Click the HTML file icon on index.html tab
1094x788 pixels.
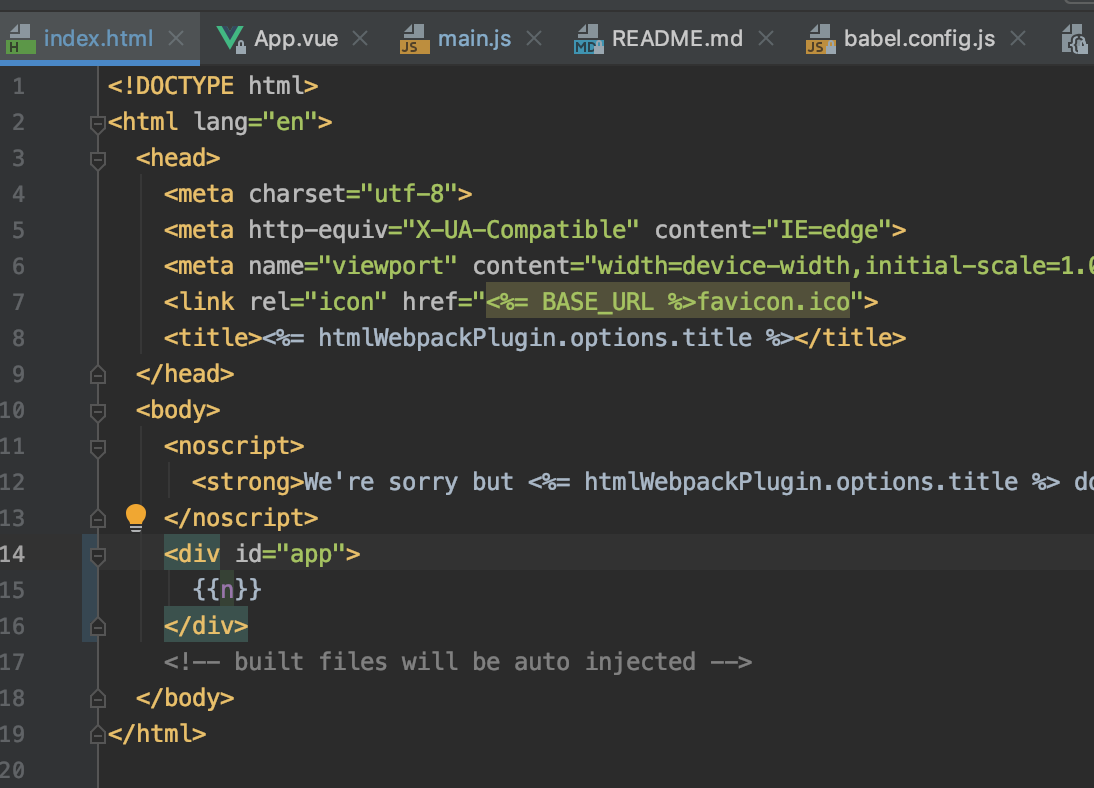[20, 39]
